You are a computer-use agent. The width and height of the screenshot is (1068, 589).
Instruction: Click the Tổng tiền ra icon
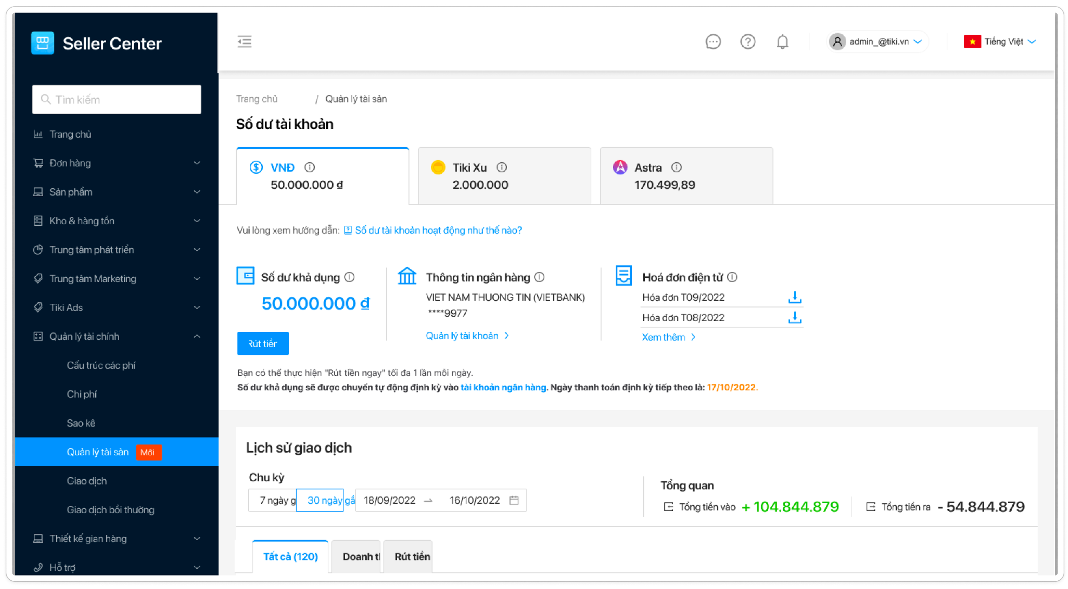pyautogui.click(x=870, y=507)
